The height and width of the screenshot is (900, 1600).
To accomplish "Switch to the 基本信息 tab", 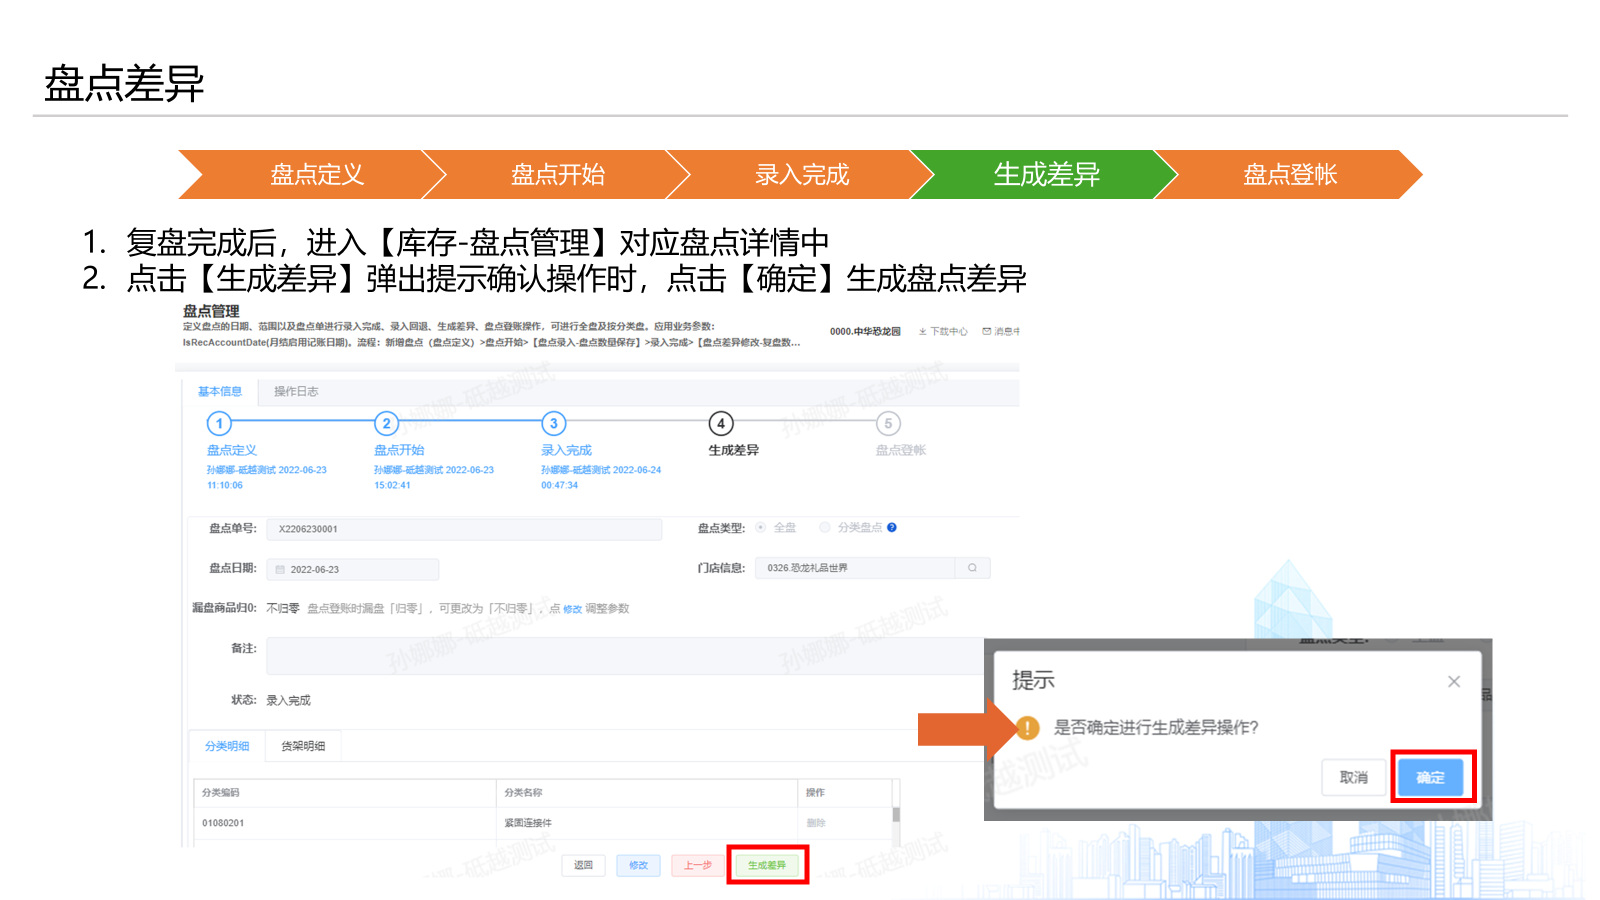I will tap(220, 391).
